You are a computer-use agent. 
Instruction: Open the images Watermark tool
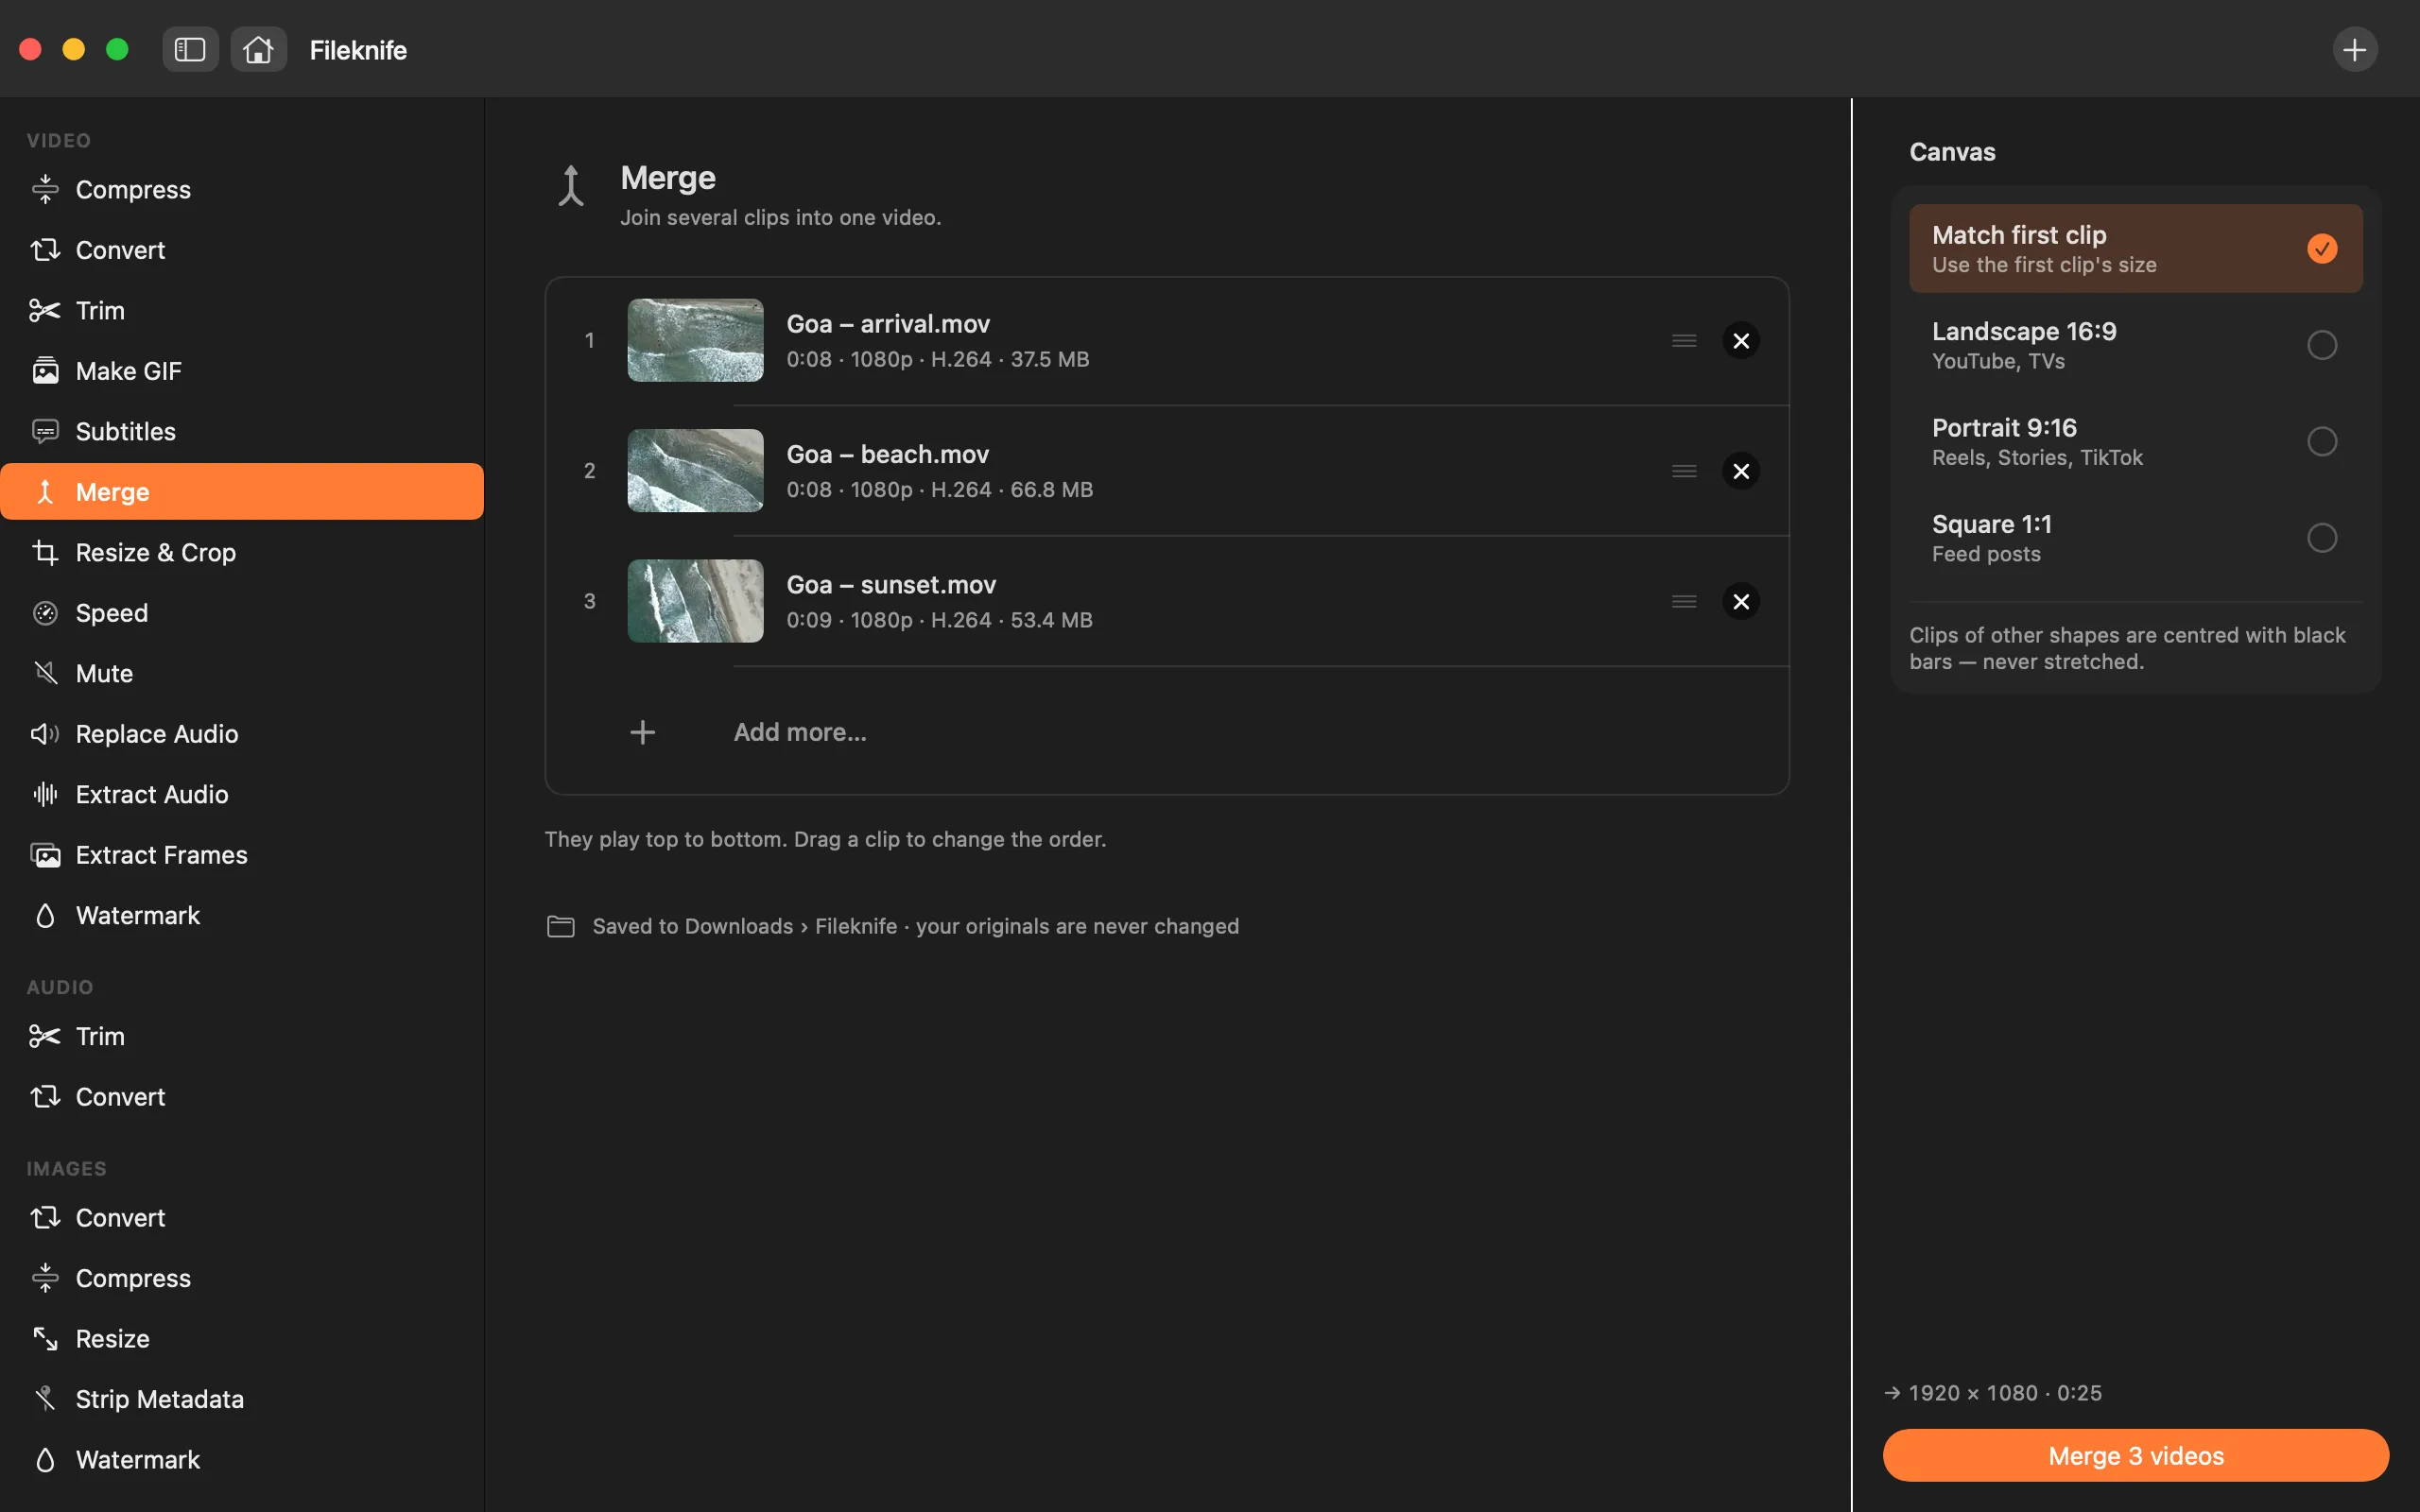click(x=242, y=1459)
